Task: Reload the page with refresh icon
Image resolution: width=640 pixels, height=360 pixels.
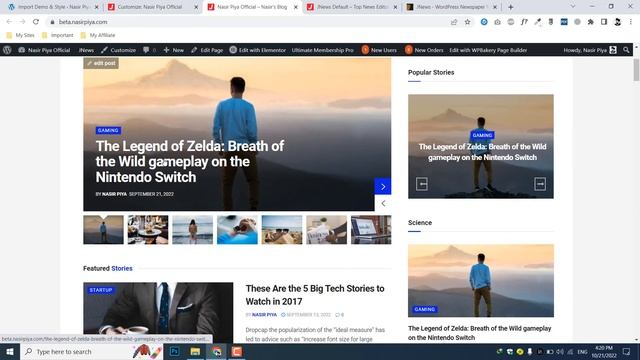Action: point(36,22)
